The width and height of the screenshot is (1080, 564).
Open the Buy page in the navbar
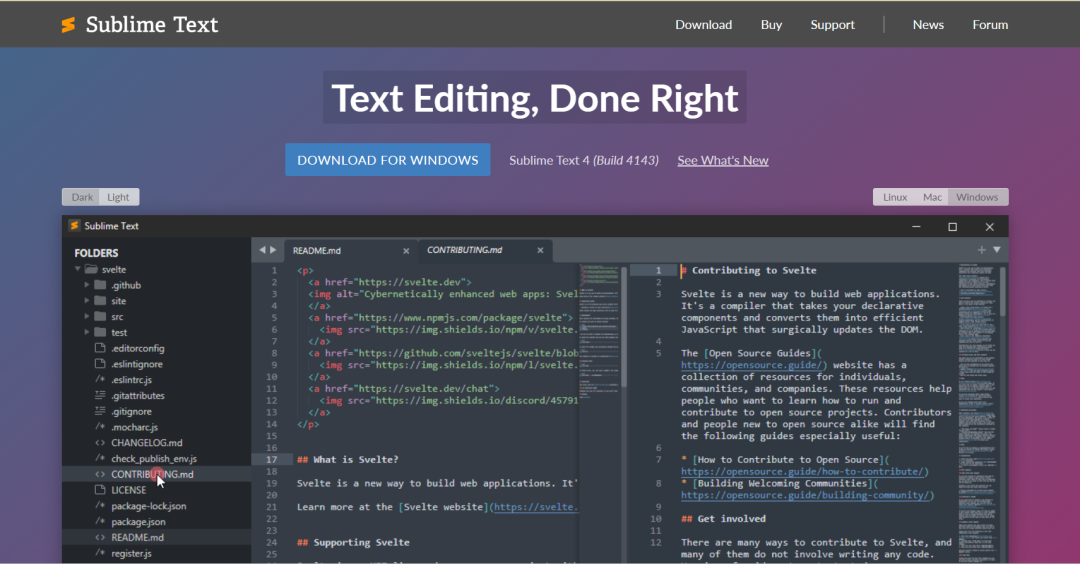click(771, 25)
